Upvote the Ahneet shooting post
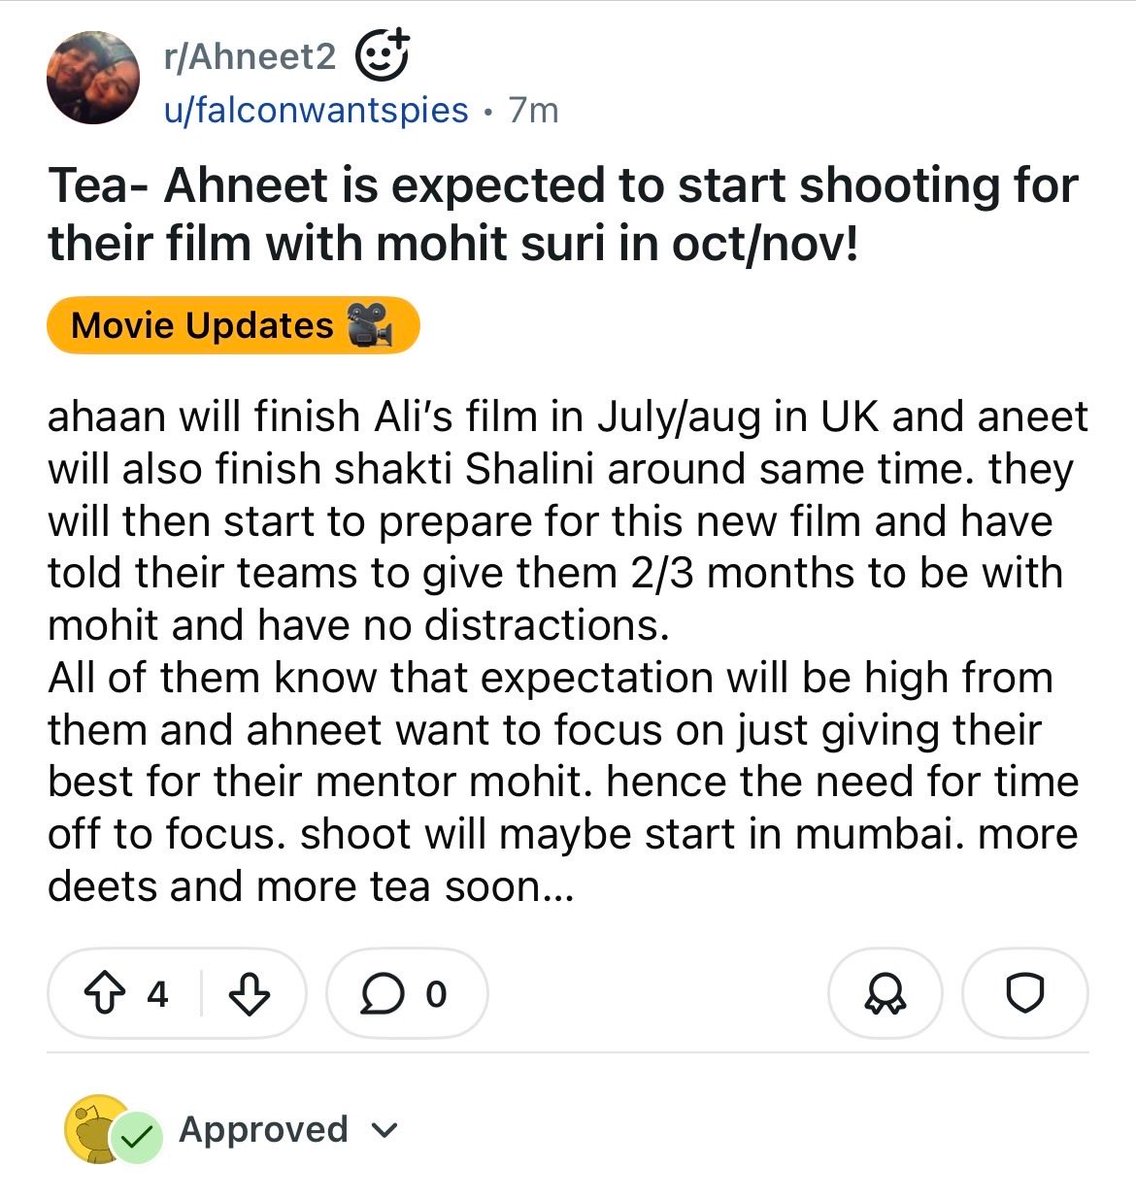Viewport: 1136px width, 1200px height. (105, 994)
